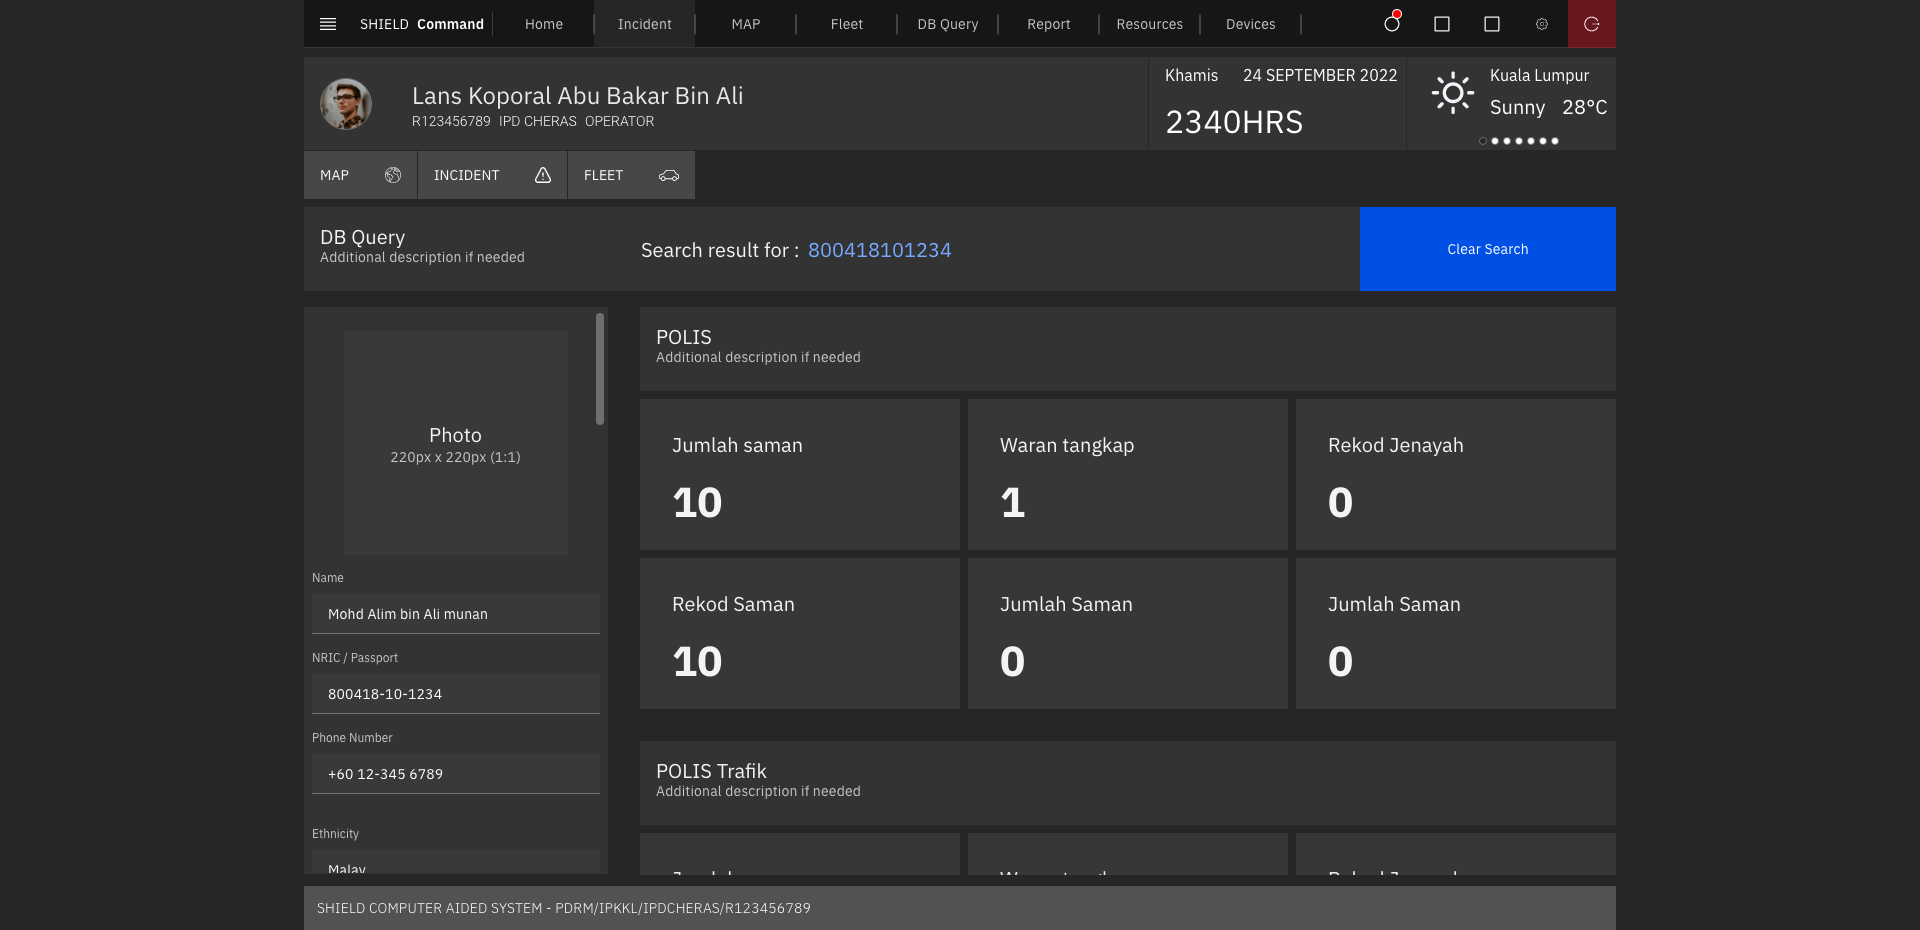
Task: Open the Rekod Saman card
Action: [800, 633]
